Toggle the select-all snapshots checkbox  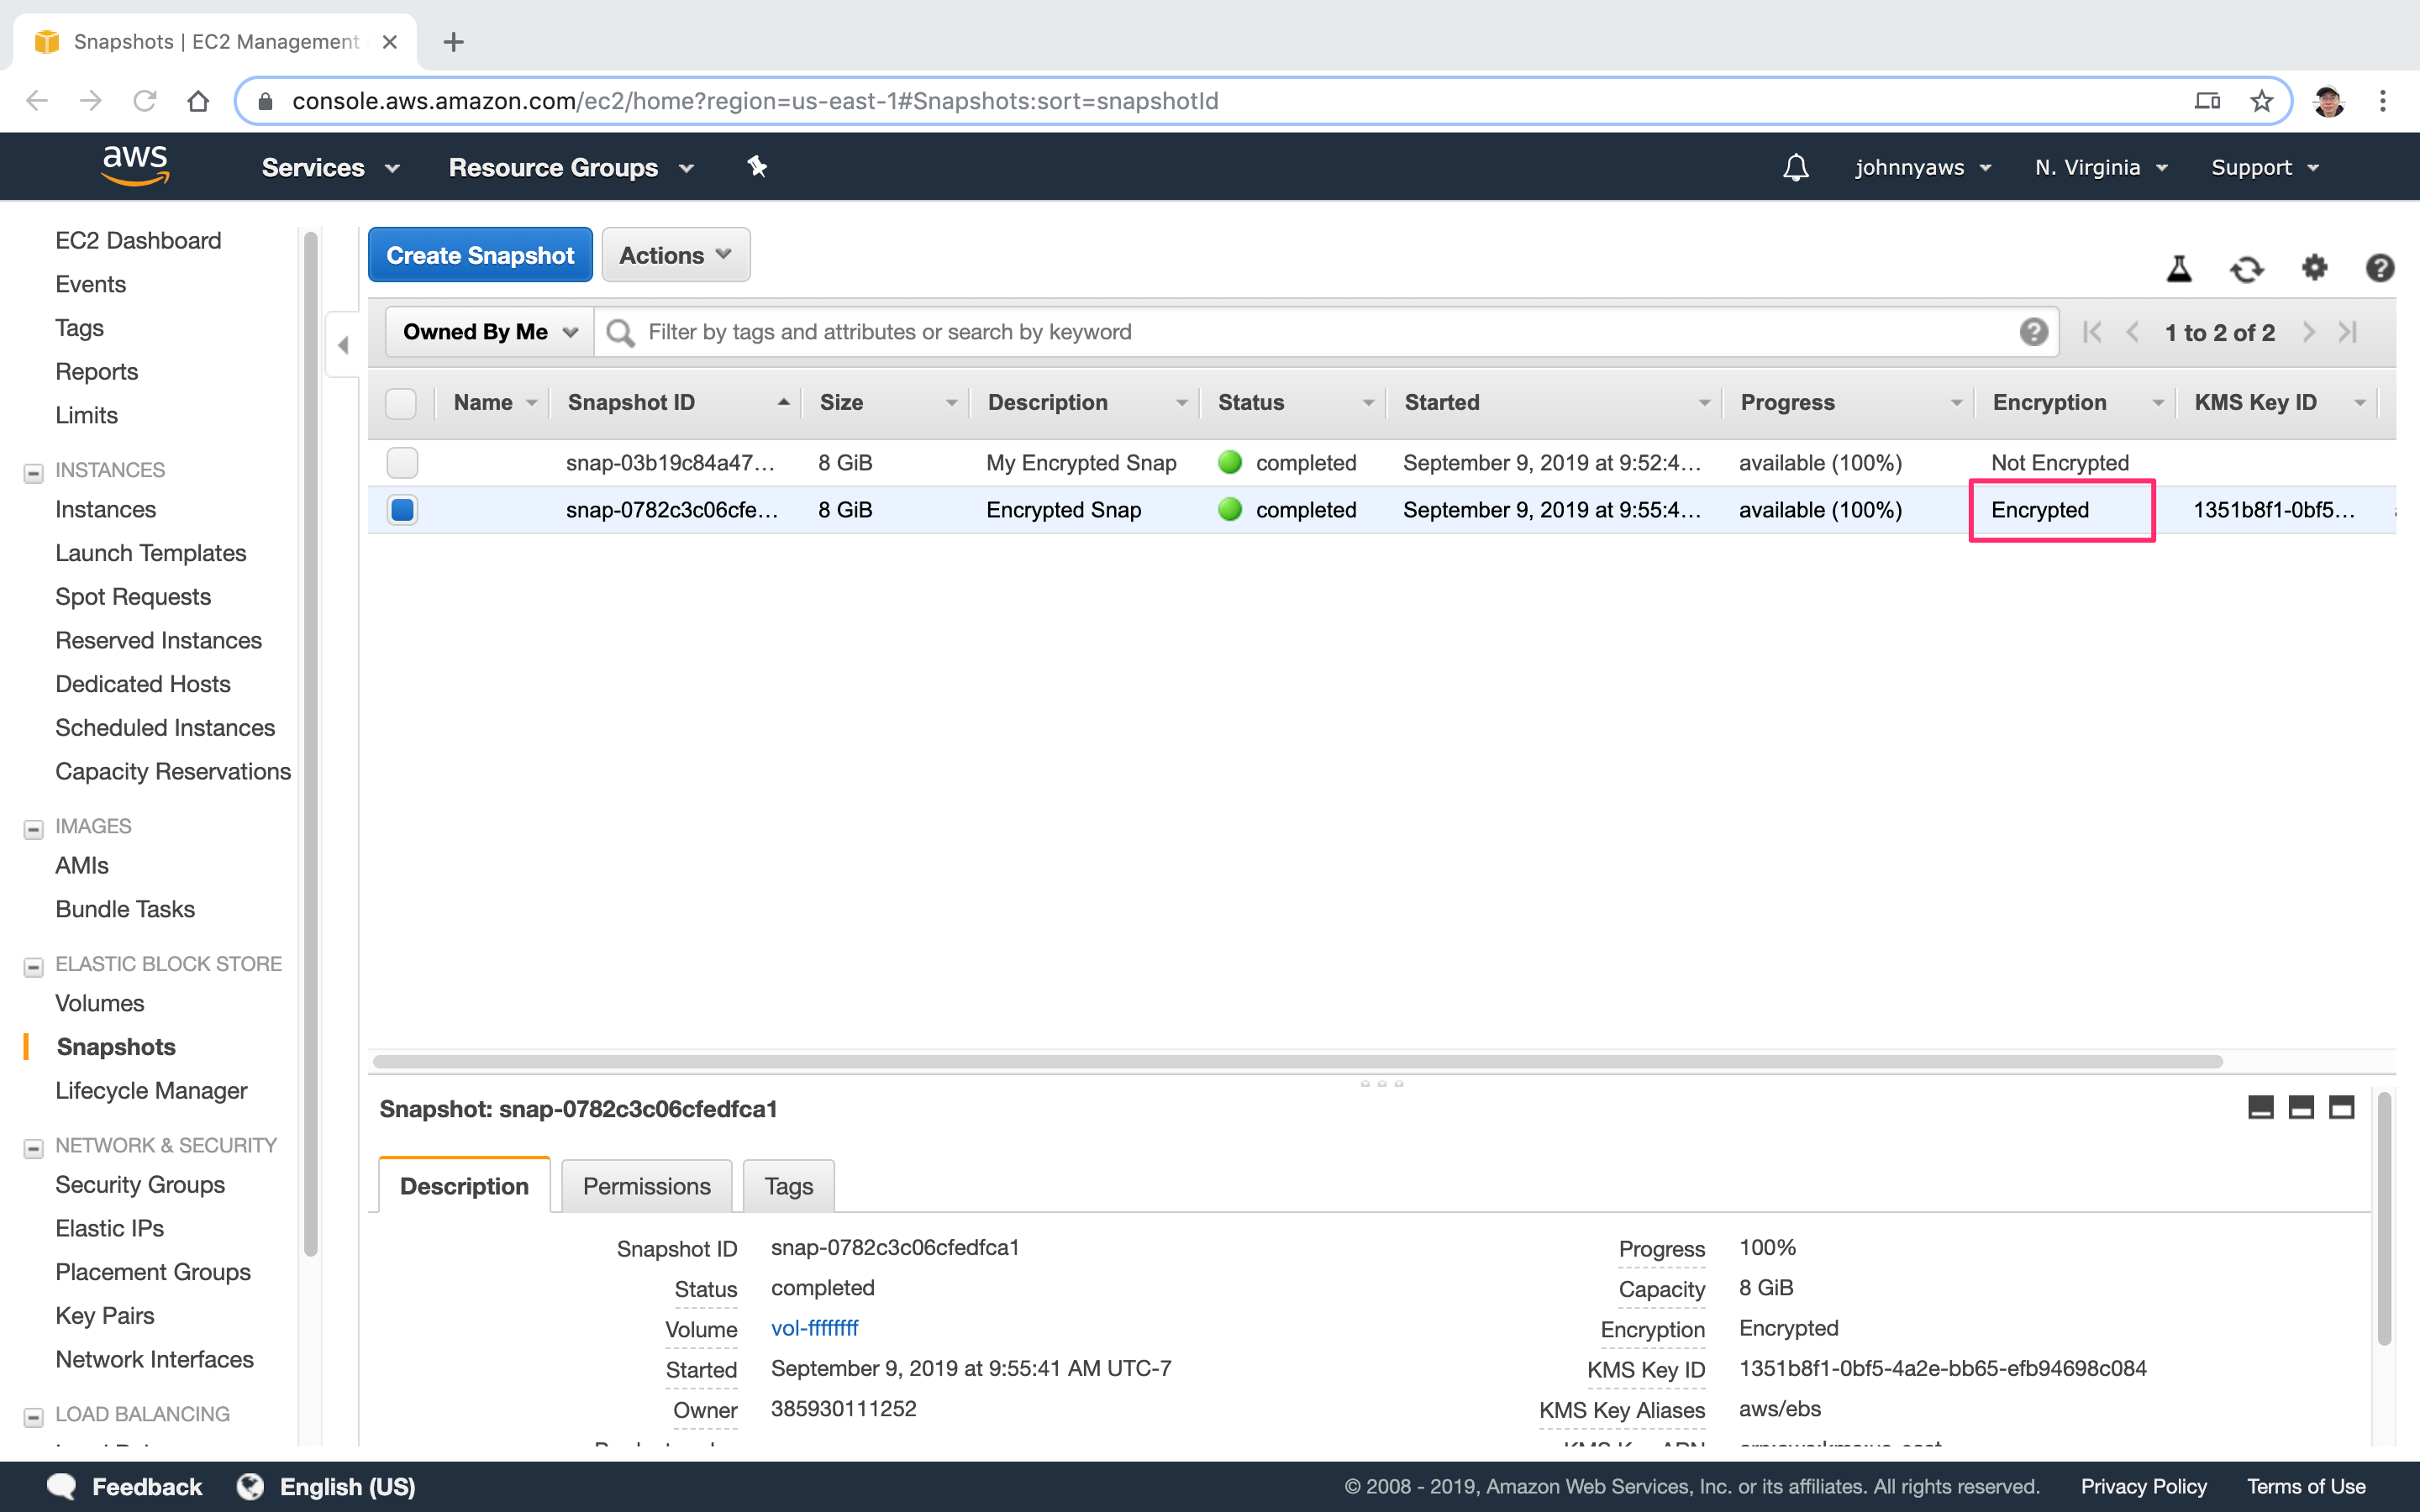pos(401,403)
